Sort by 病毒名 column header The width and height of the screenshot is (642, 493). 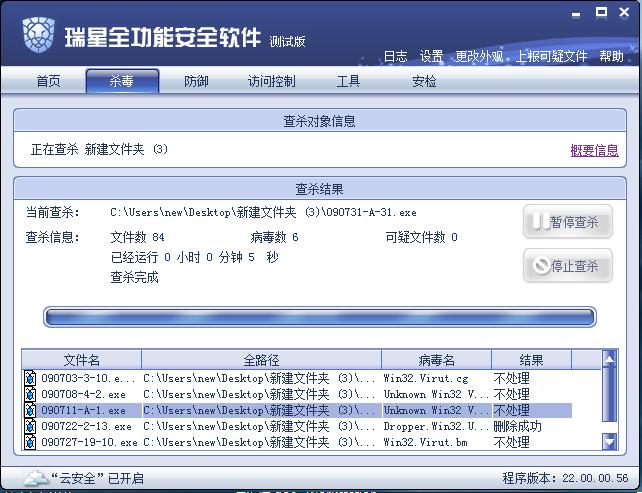coord(436,360)
